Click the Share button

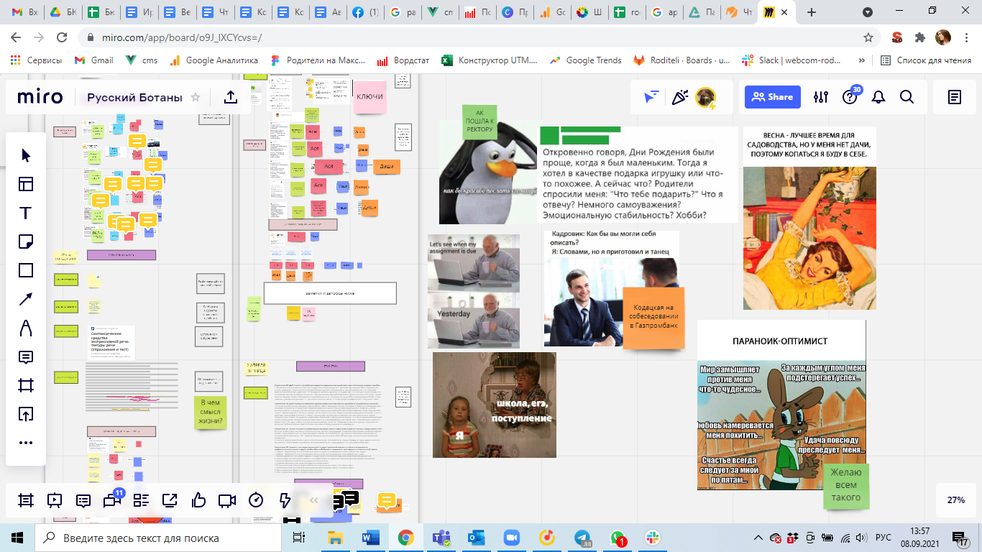tap(772, 97)
